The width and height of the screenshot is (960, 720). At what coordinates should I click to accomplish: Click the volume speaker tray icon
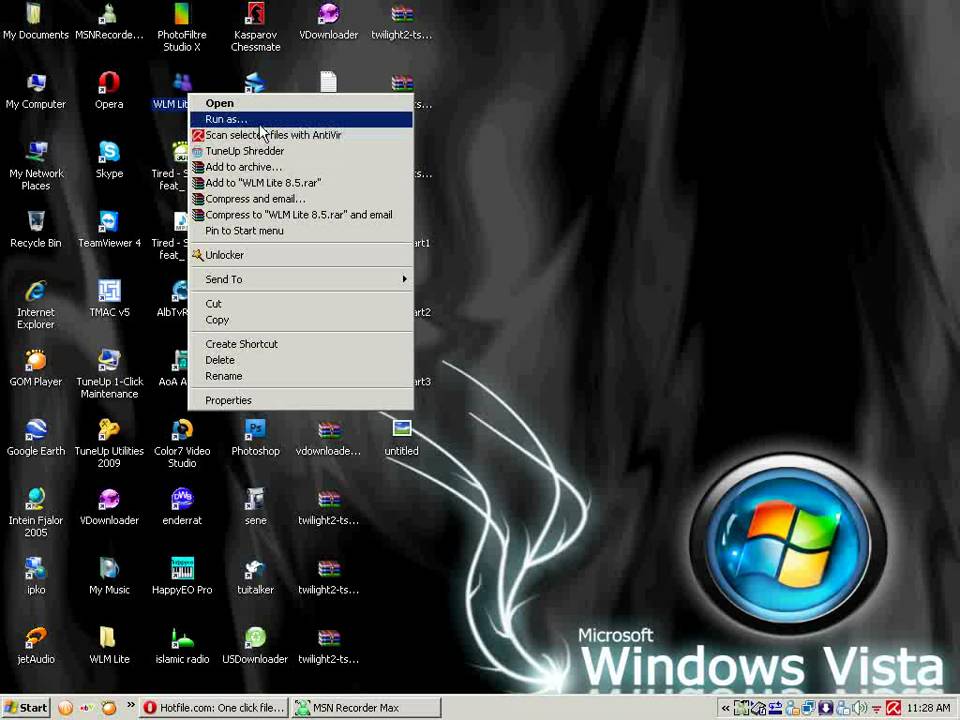(860, 708)
